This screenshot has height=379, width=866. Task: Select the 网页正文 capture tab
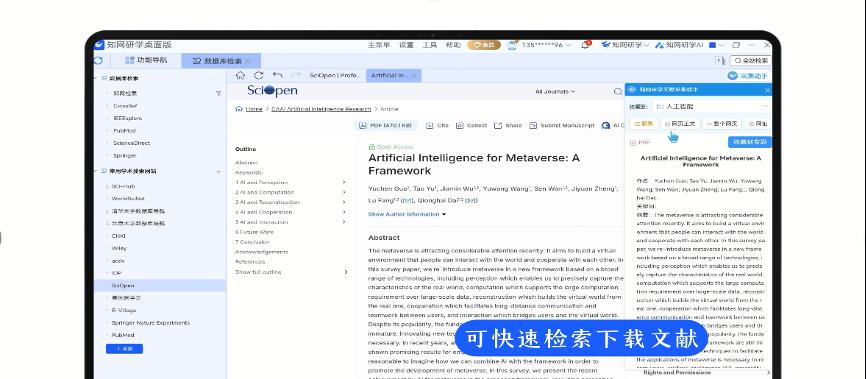[680, 124]
